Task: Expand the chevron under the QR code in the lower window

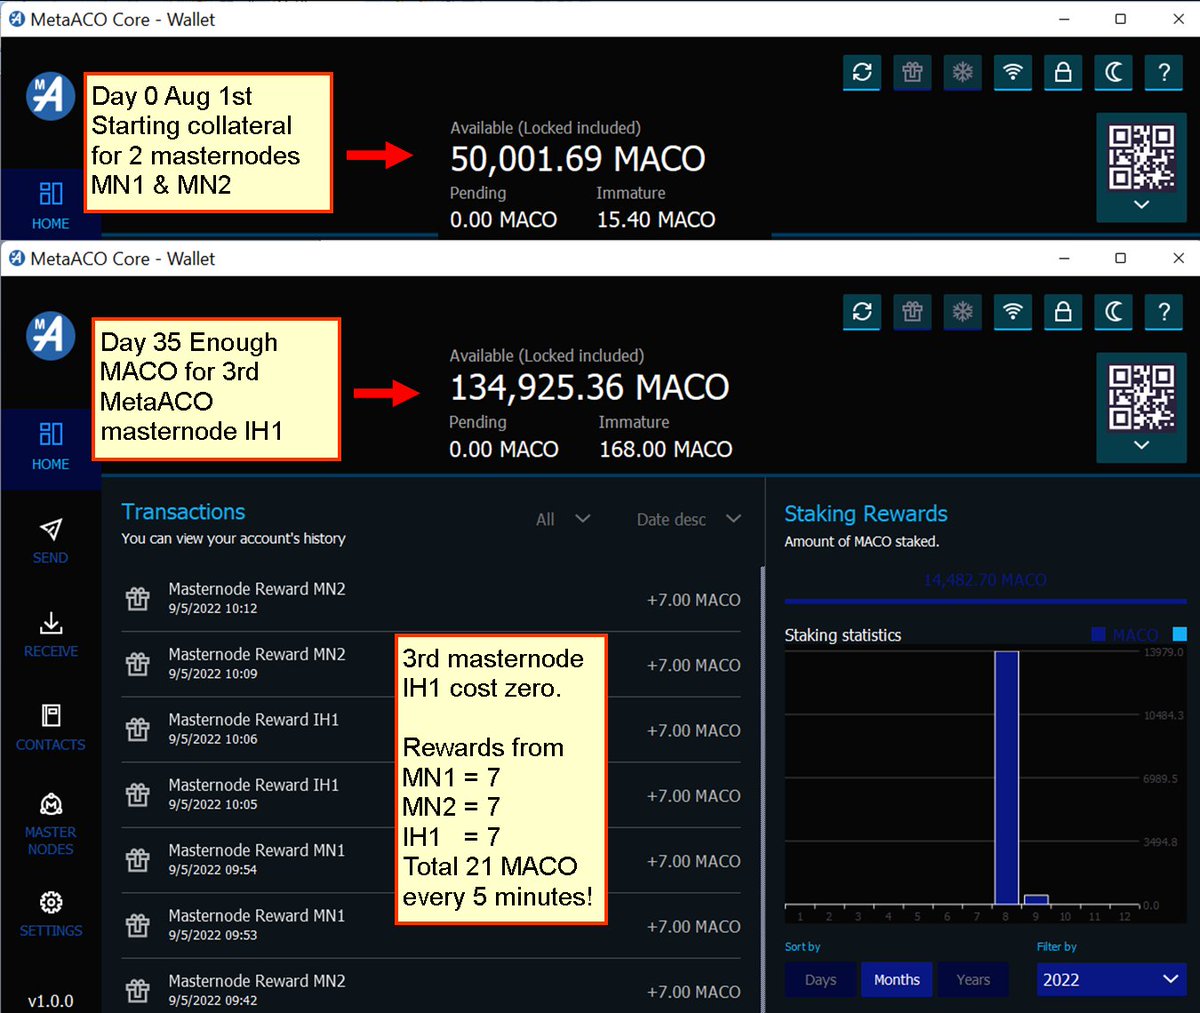Action: click(1141, 445)
